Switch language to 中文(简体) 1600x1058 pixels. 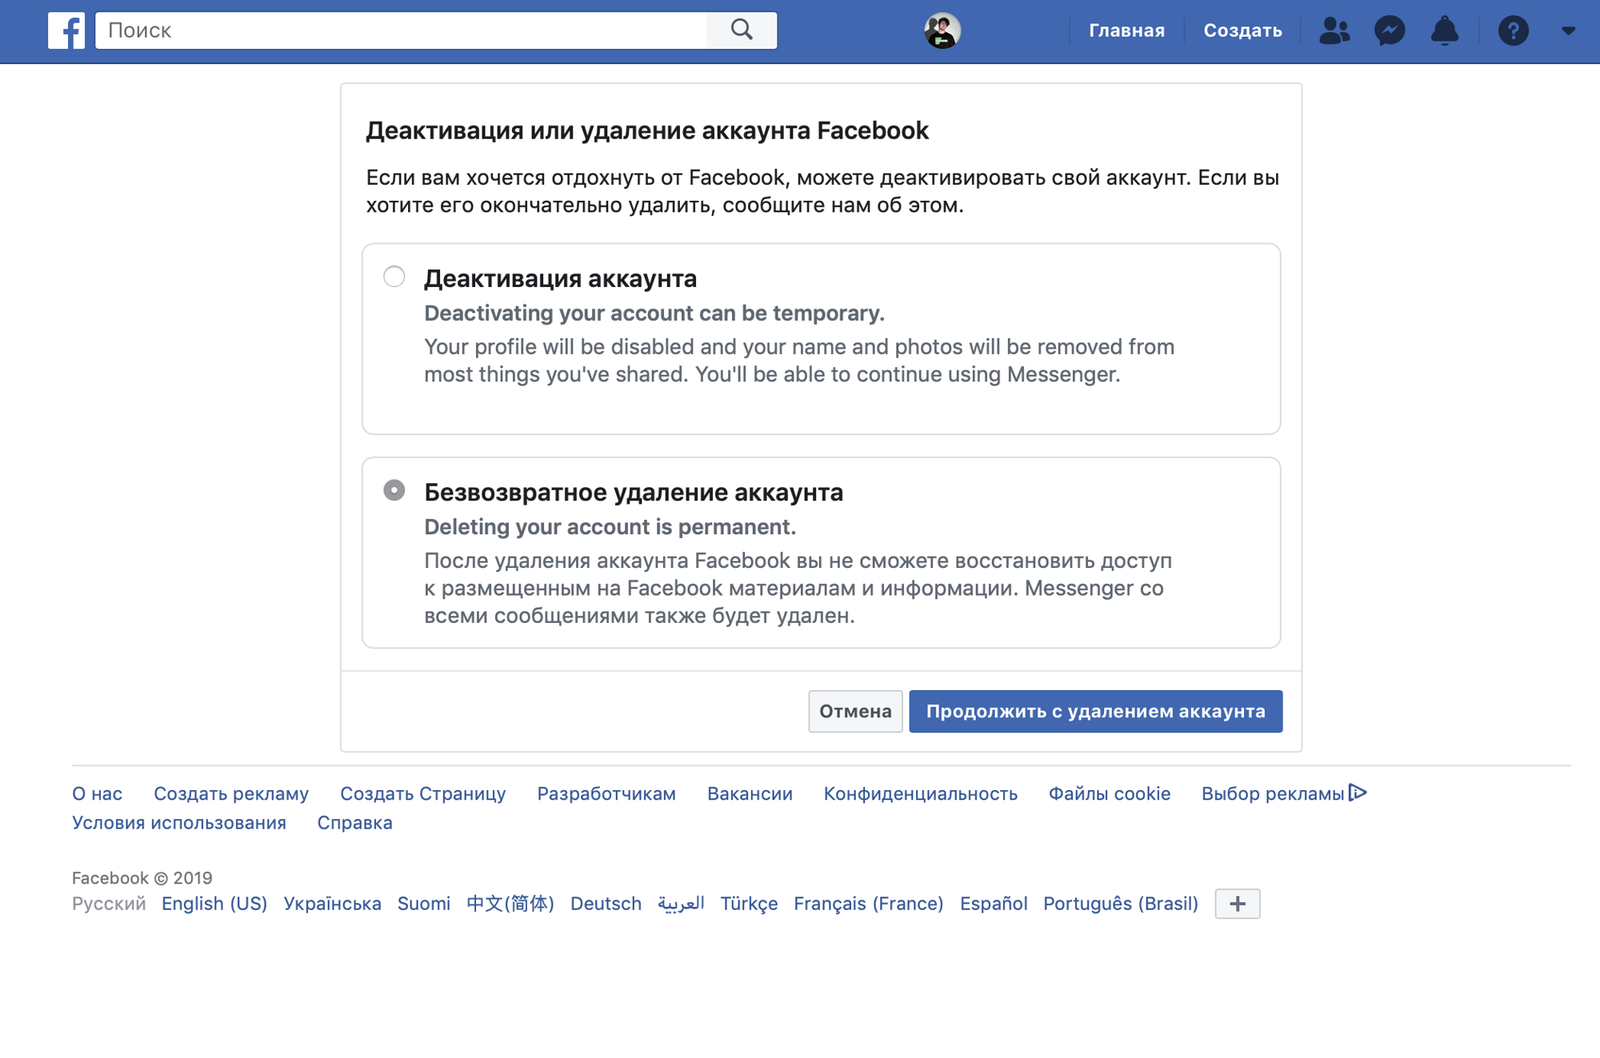[x=510, y=903]
